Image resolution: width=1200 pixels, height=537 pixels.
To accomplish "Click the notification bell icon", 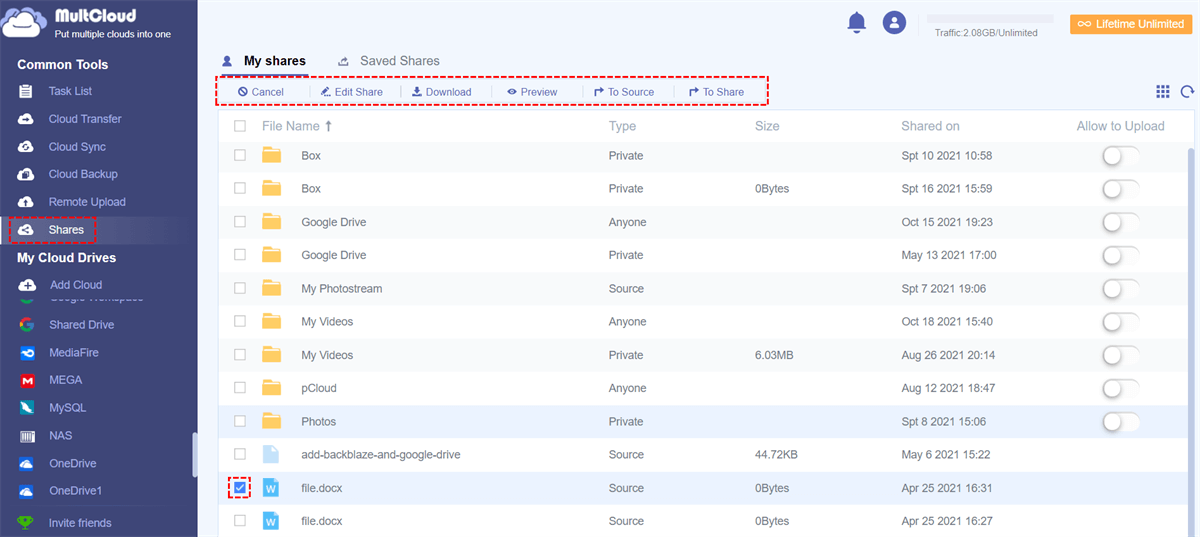I will pyautogui.click(x=856, y=23).
